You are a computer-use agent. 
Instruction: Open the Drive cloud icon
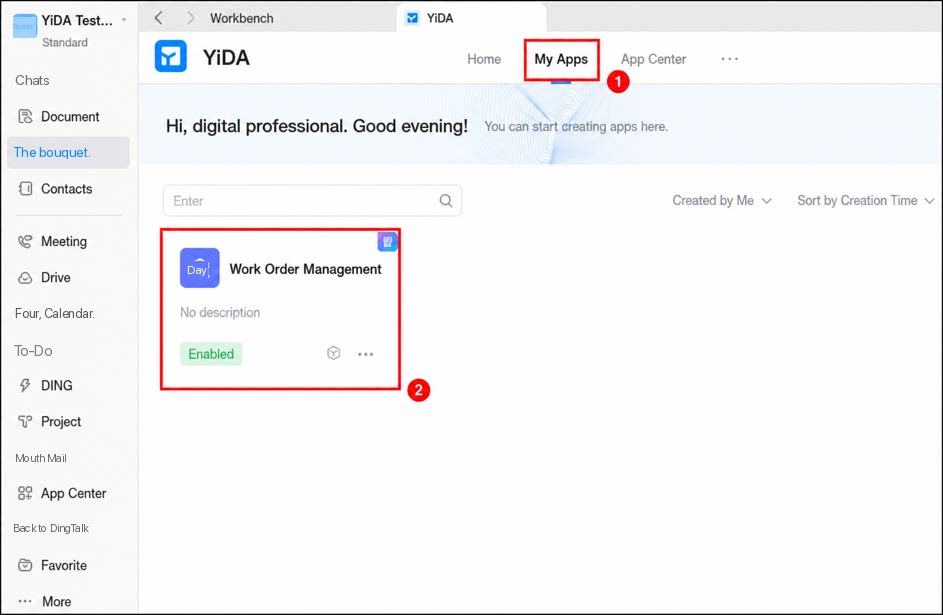(x=25, y=278)
